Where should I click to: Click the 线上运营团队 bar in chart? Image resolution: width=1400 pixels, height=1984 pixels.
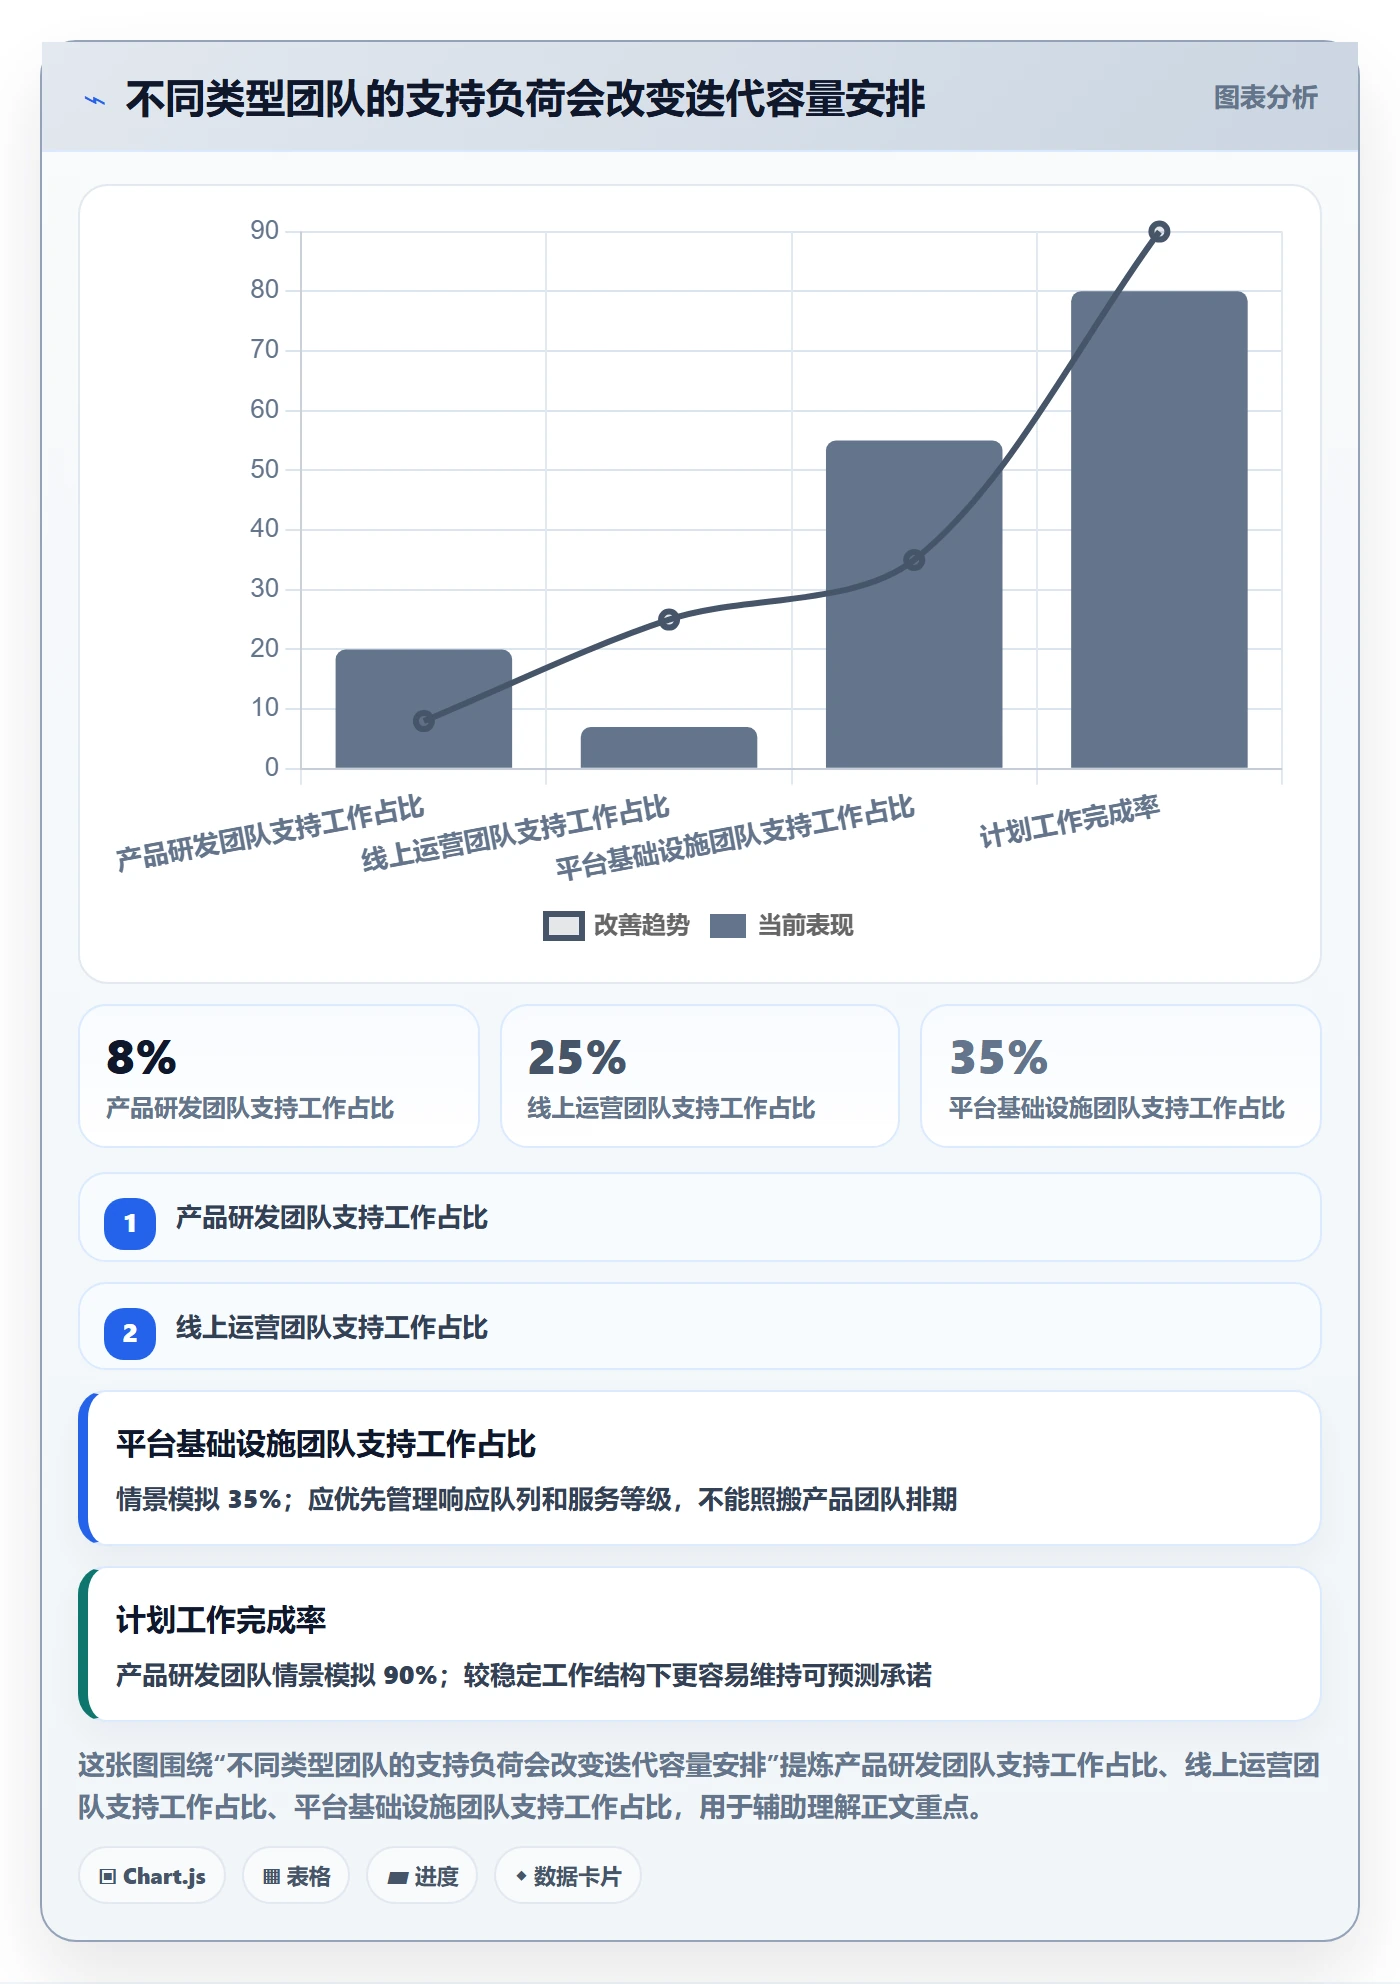point(669,748)
